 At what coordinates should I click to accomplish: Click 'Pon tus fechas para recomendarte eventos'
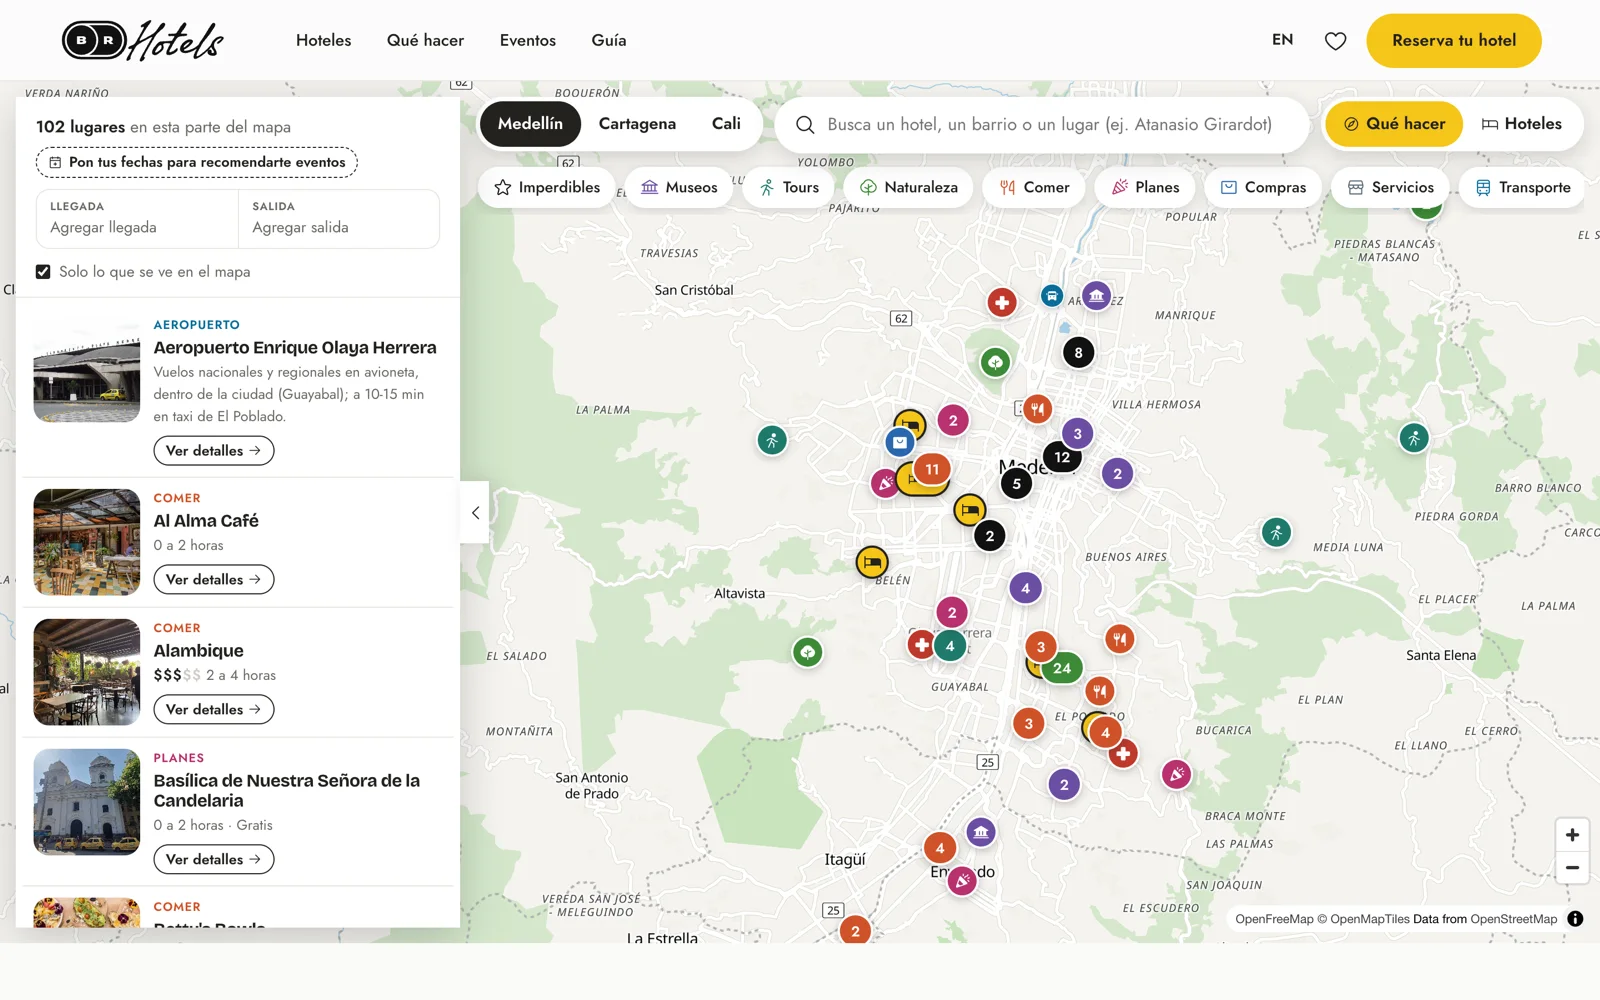click(x=197, y=162)
